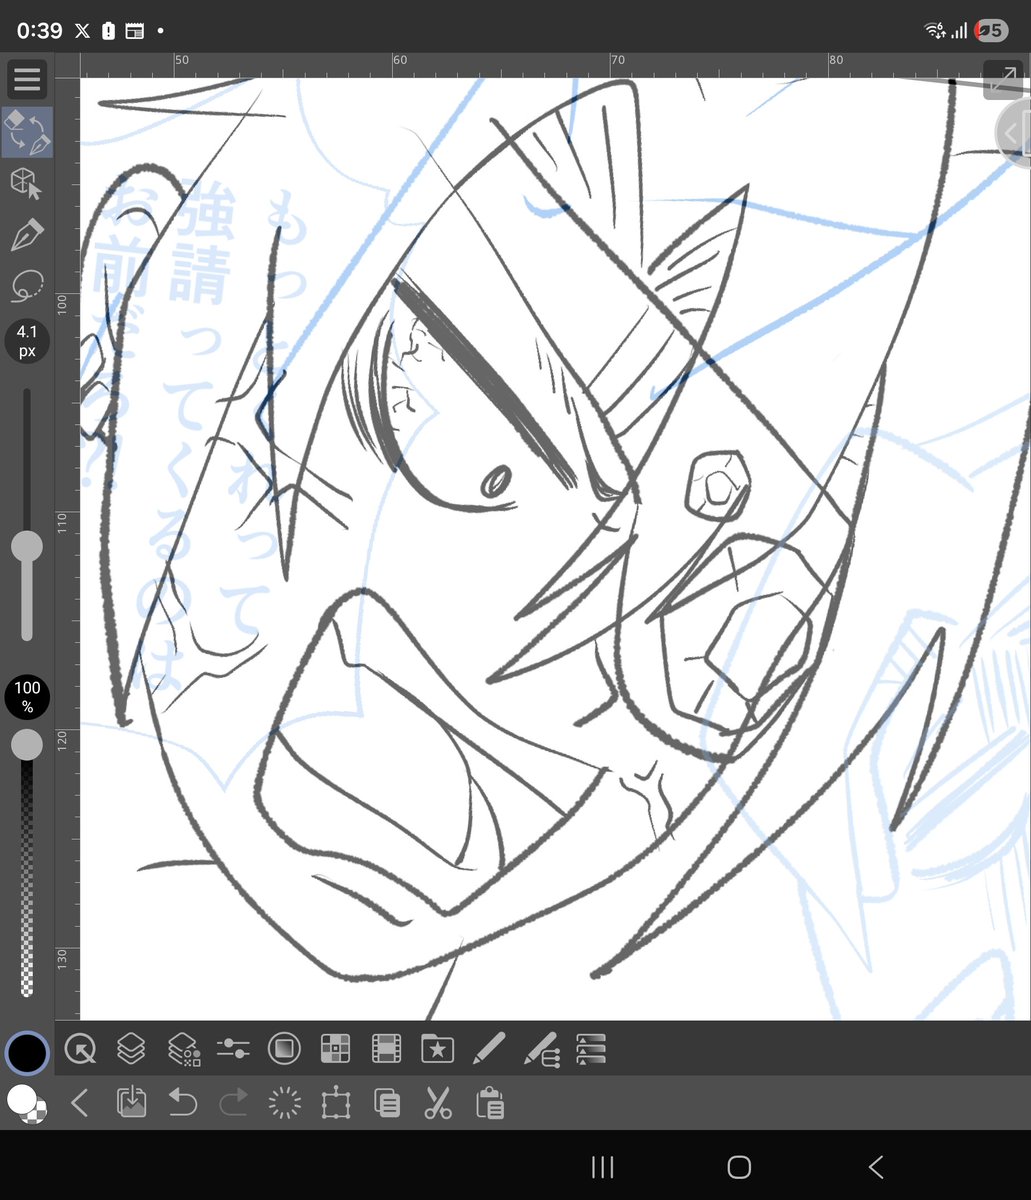Viewport: 1031px width, 1200px height.
Task: Open the hamburger main menu
Action: [x=27, y=79]
